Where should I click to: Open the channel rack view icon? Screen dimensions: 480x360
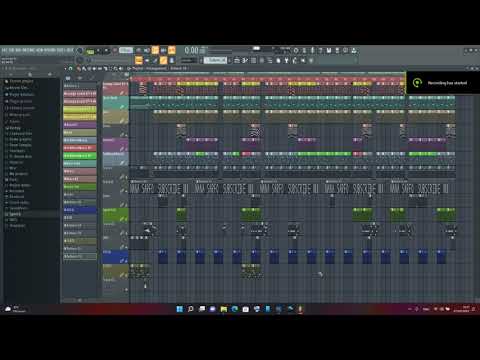point(155,60)
